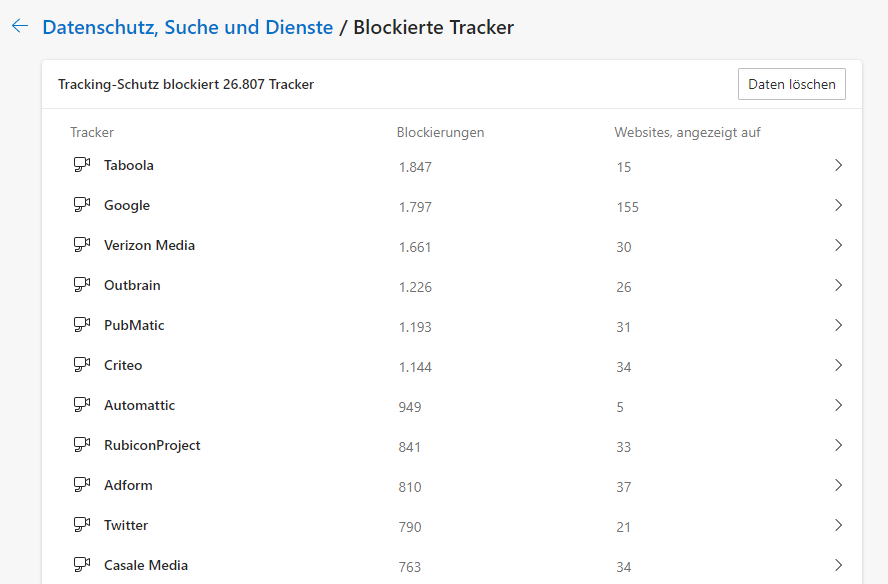Click the tracker icon beside Outbrain
Screen dimensions: 888x584
[x=82, y=285]
